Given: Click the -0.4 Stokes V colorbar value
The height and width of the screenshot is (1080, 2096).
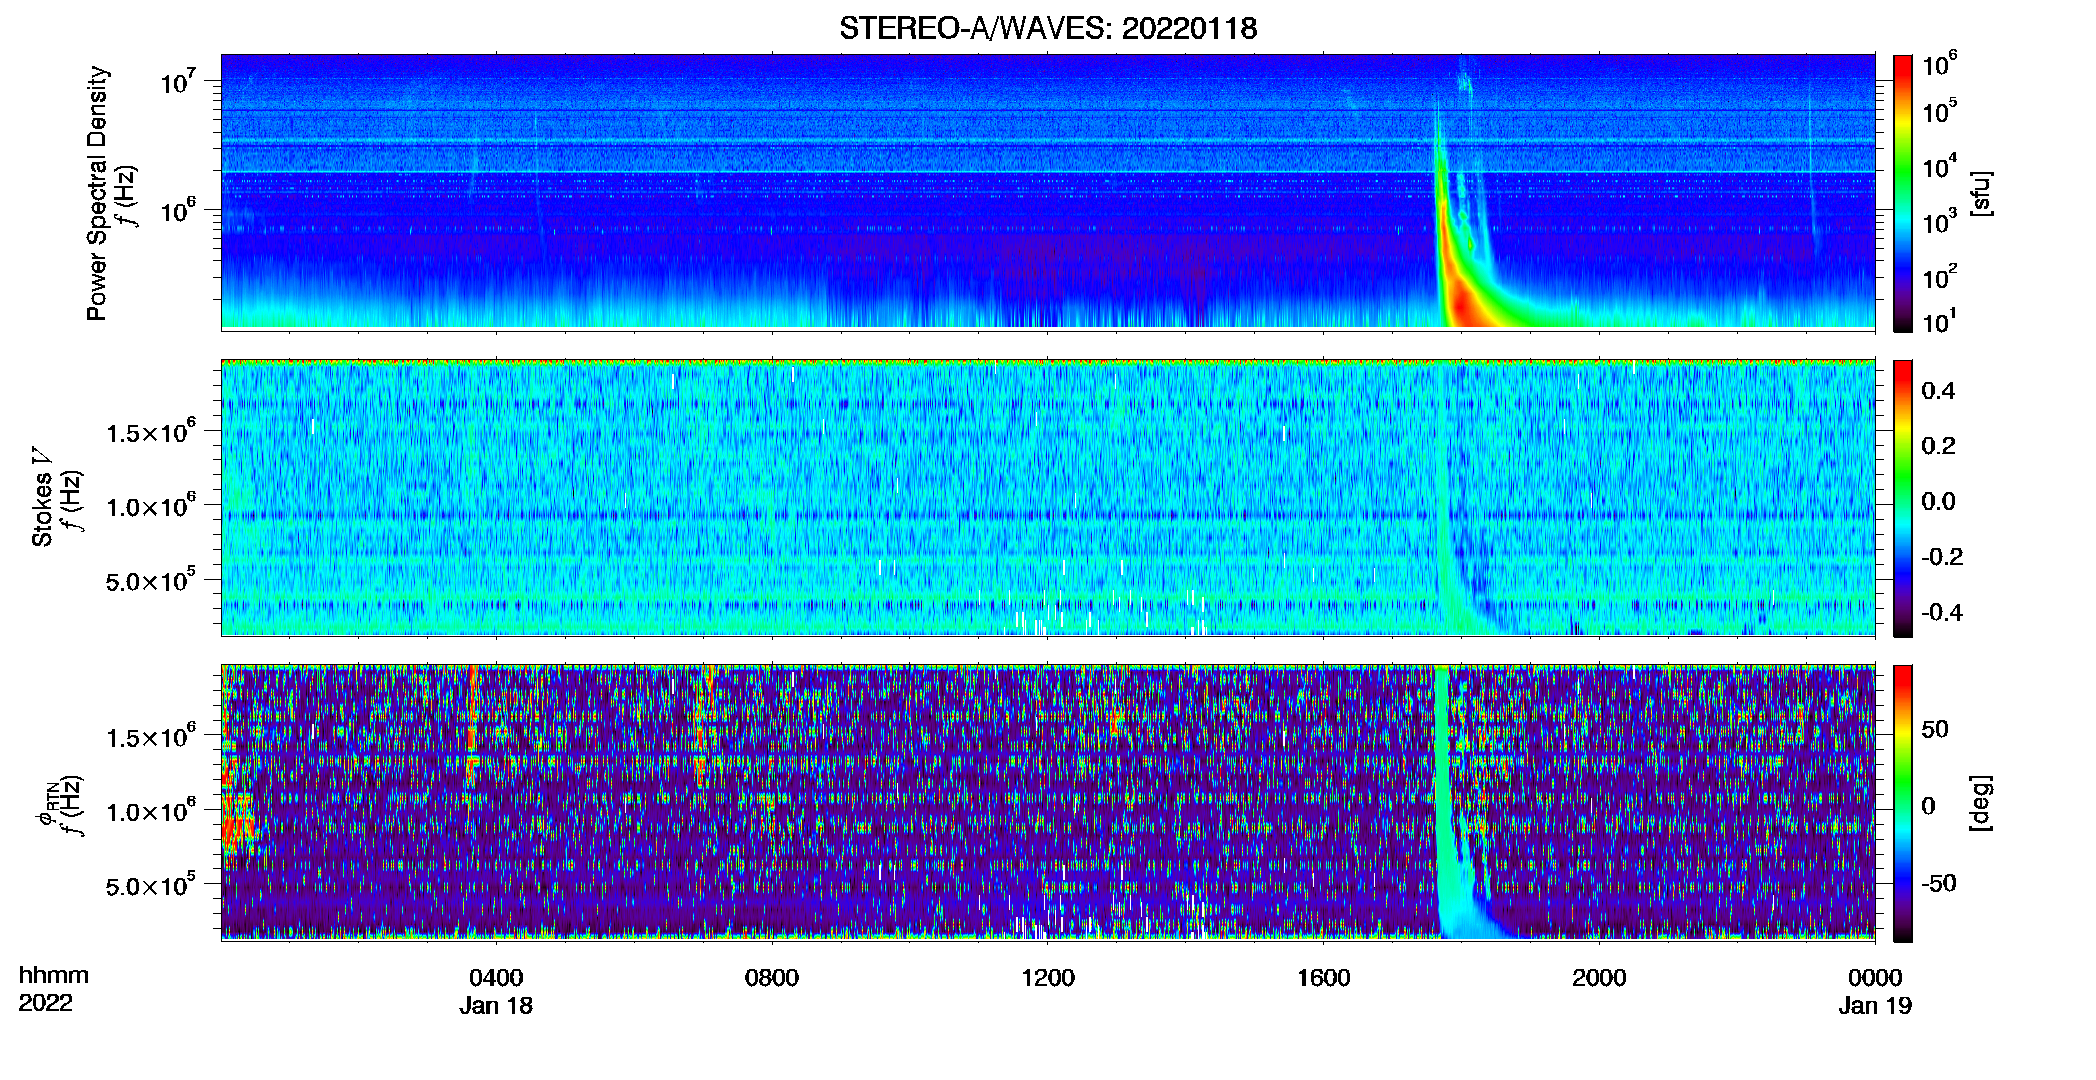Looking at the screenshot, I should tap(1941, 612).
